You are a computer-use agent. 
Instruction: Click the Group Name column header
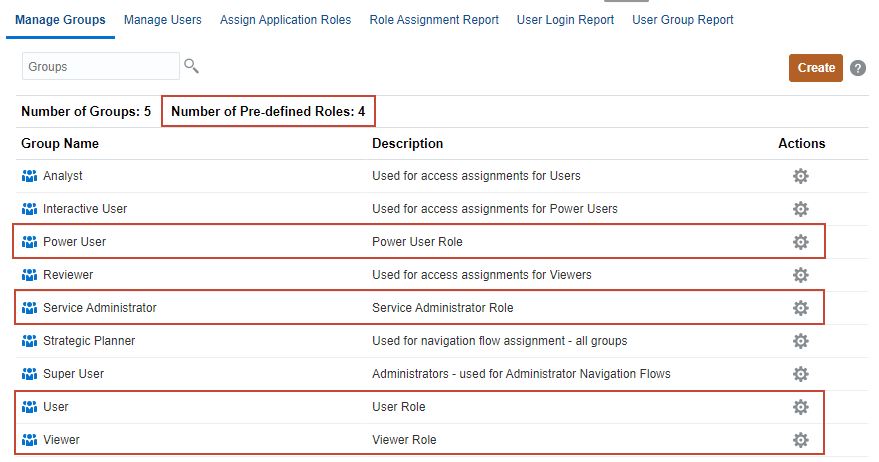[x=60, y=144]
